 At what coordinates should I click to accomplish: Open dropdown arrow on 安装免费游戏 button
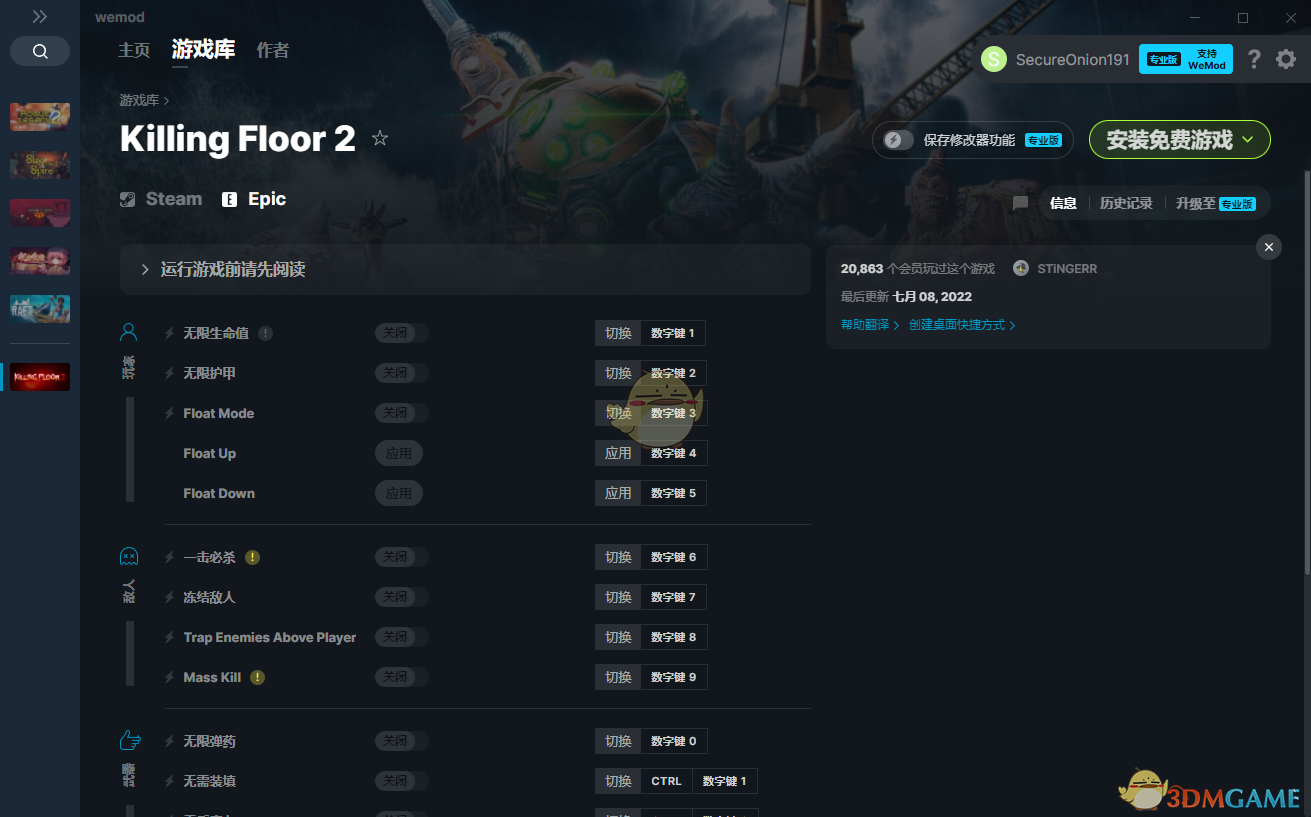(x=1248, y=140)
